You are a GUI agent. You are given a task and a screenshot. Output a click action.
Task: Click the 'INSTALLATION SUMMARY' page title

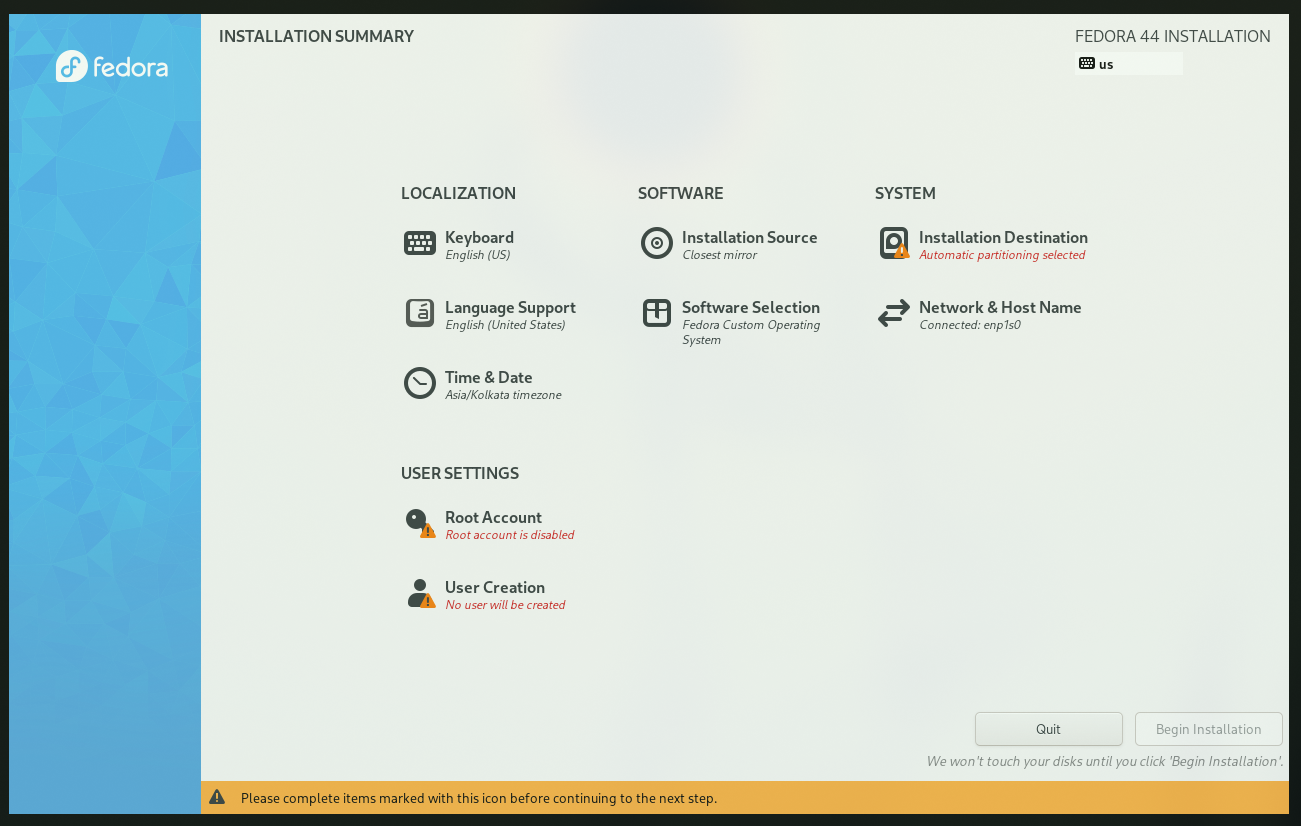(316, 37)
